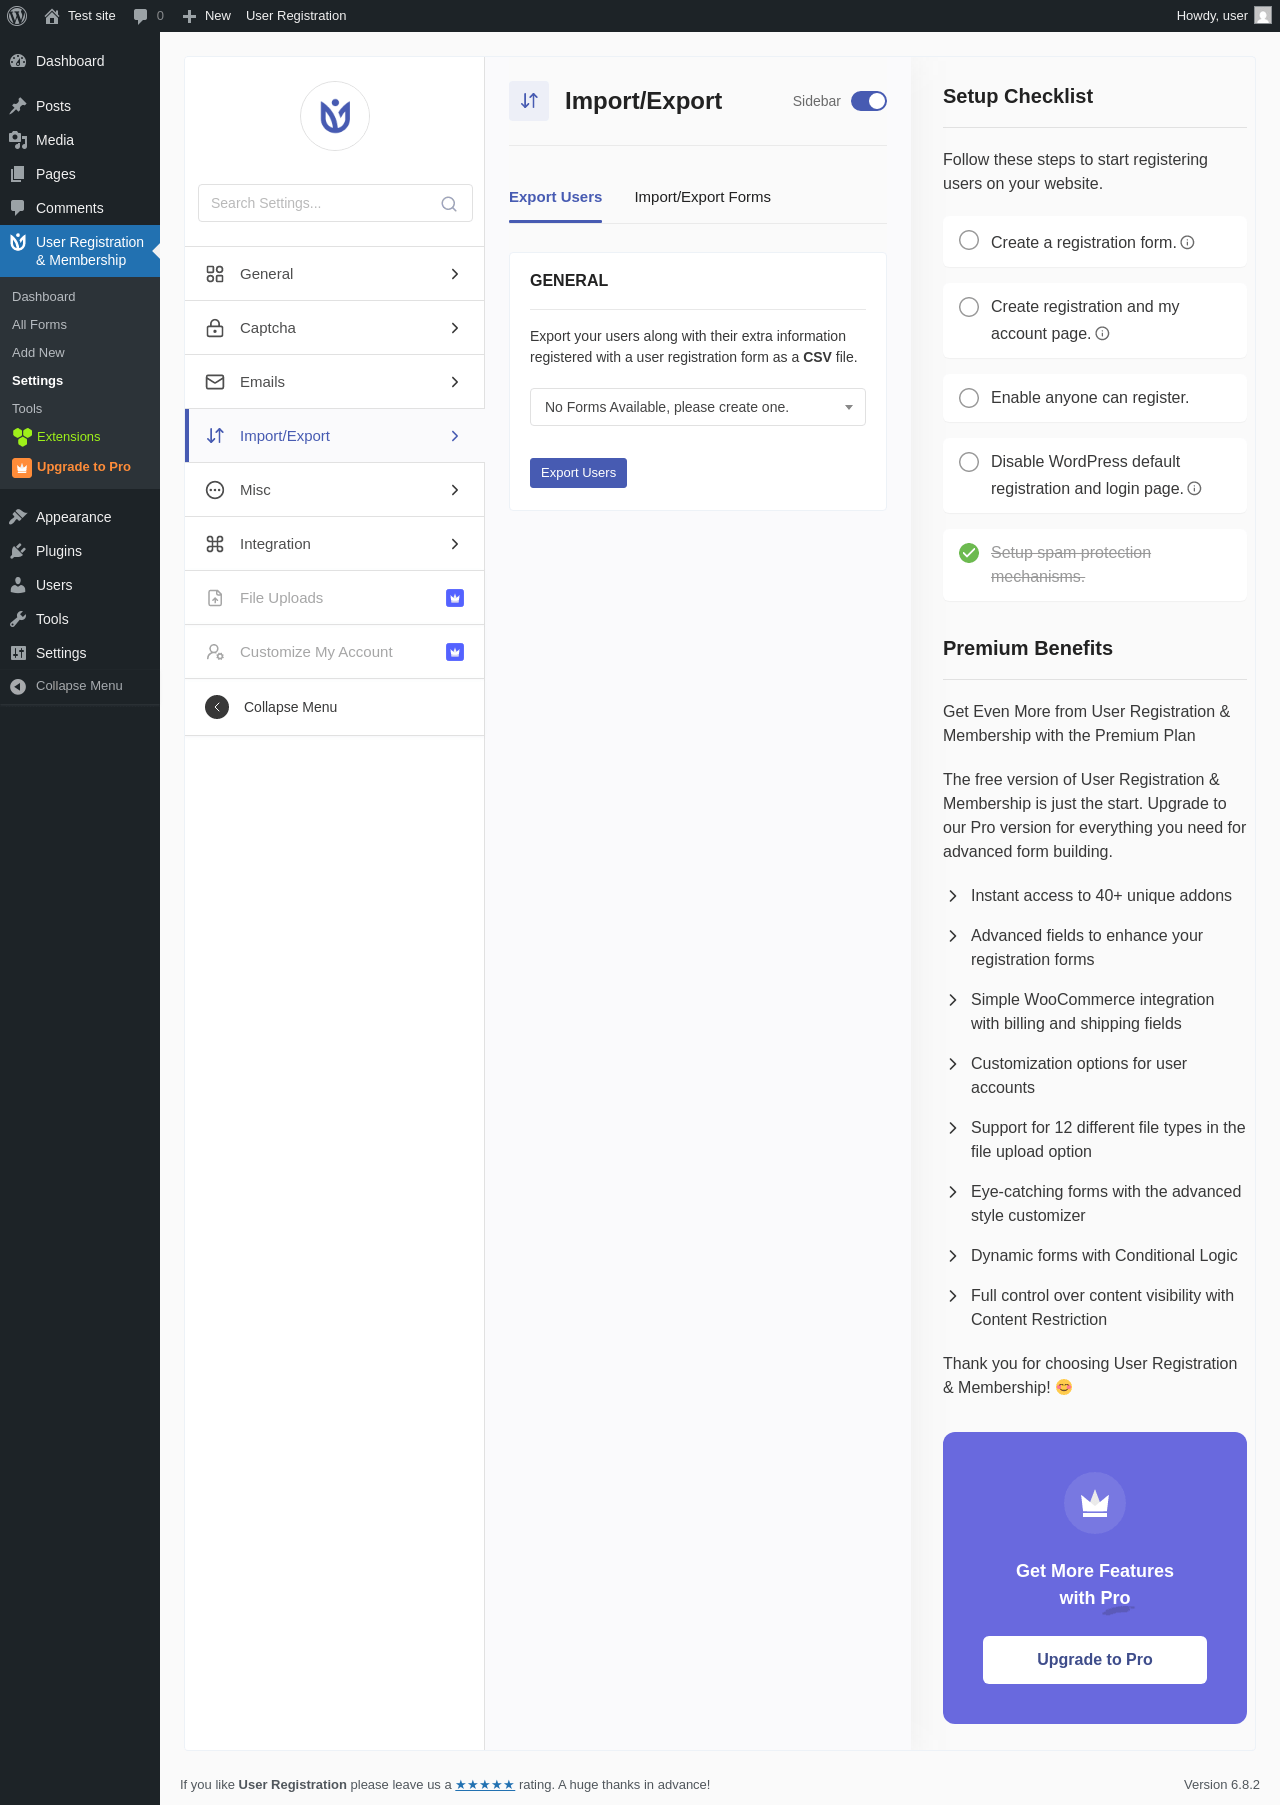Click the Import/Export arrows icon in sidebar
The height and width of the screenshot is (1805, 1280).
click(x=215, y=436)
